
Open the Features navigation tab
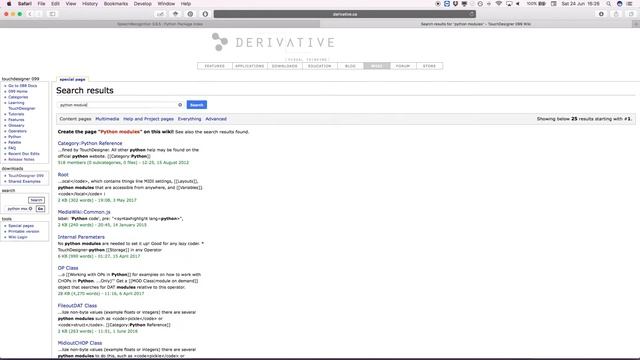[x=215, y=66]
